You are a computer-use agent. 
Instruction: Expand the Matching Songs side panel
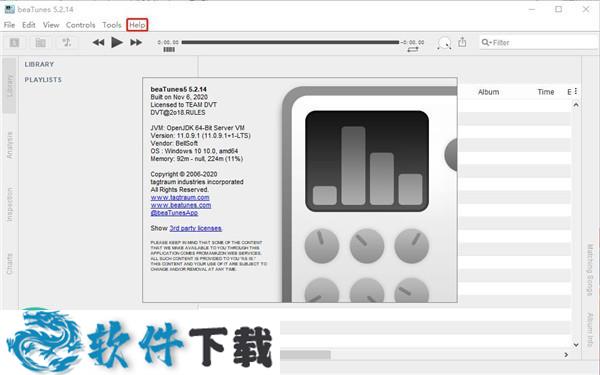point(590,269)
